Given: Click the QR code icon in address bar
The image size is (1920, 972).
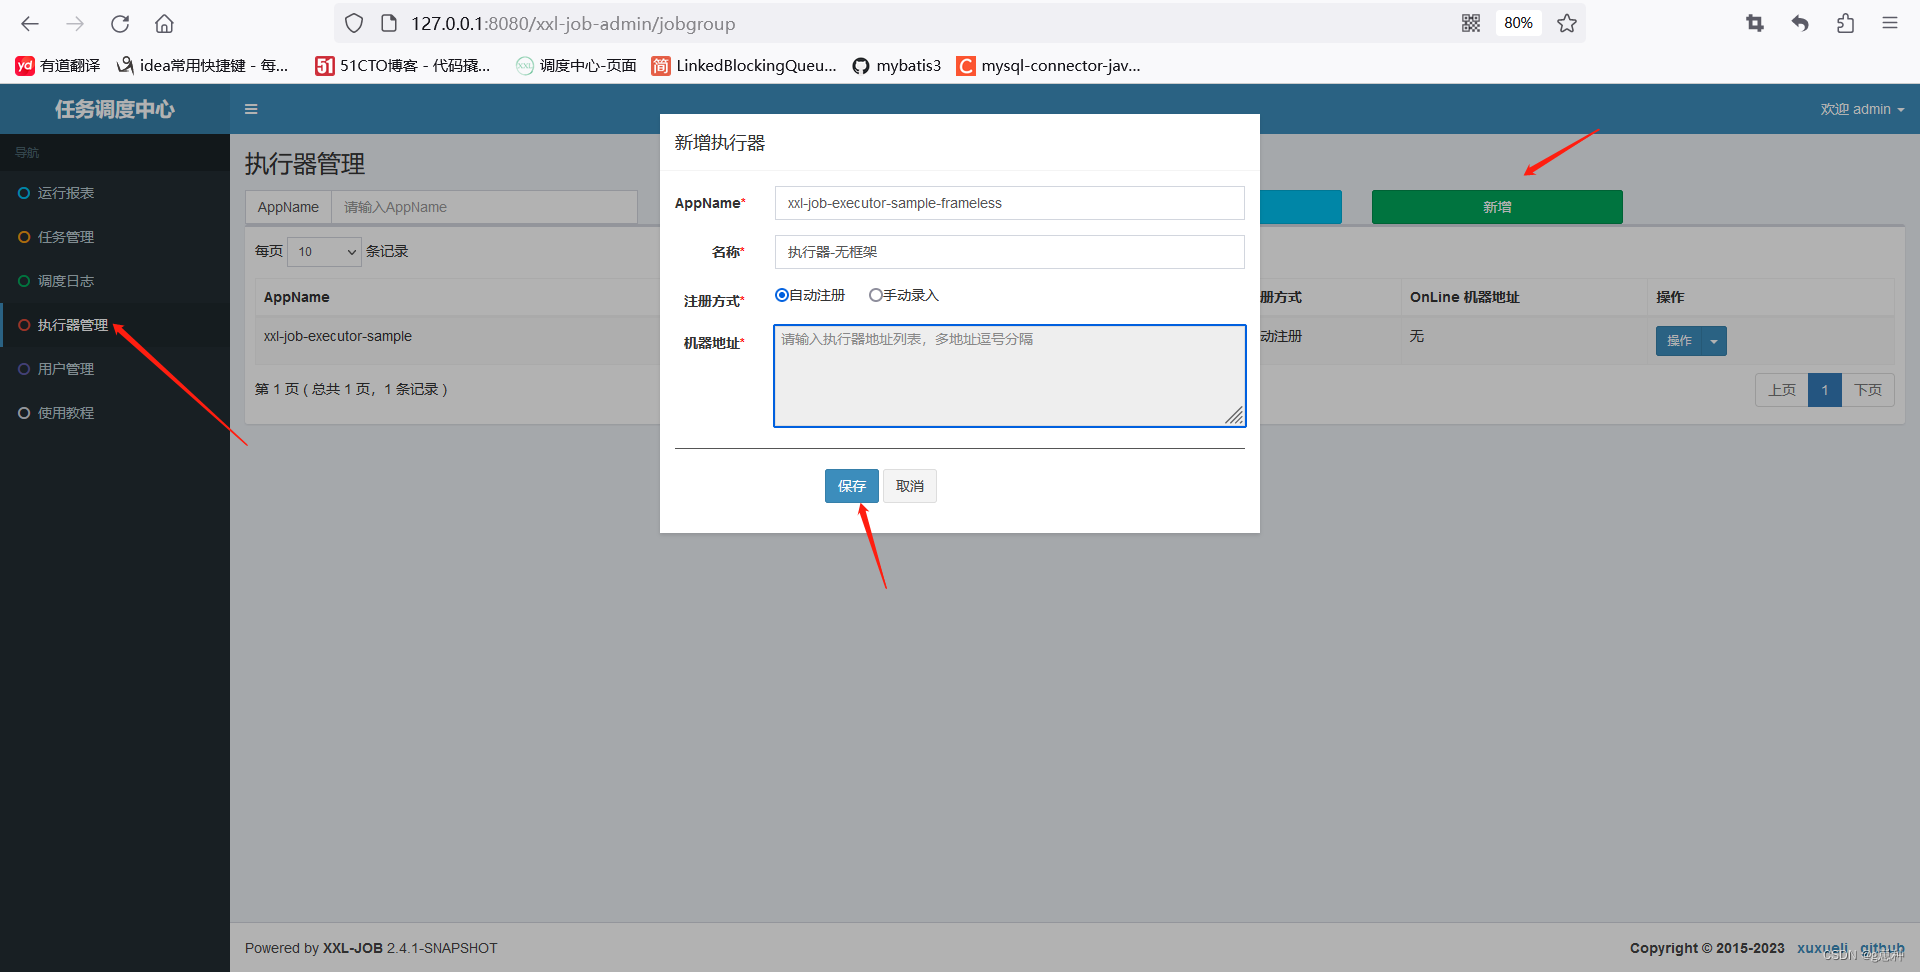Looking at the screenshot, I should tap(1471, 23).
